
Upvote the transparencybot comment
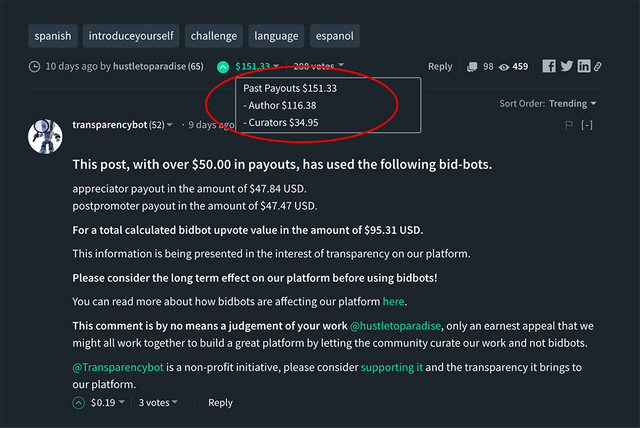[78, 403]
